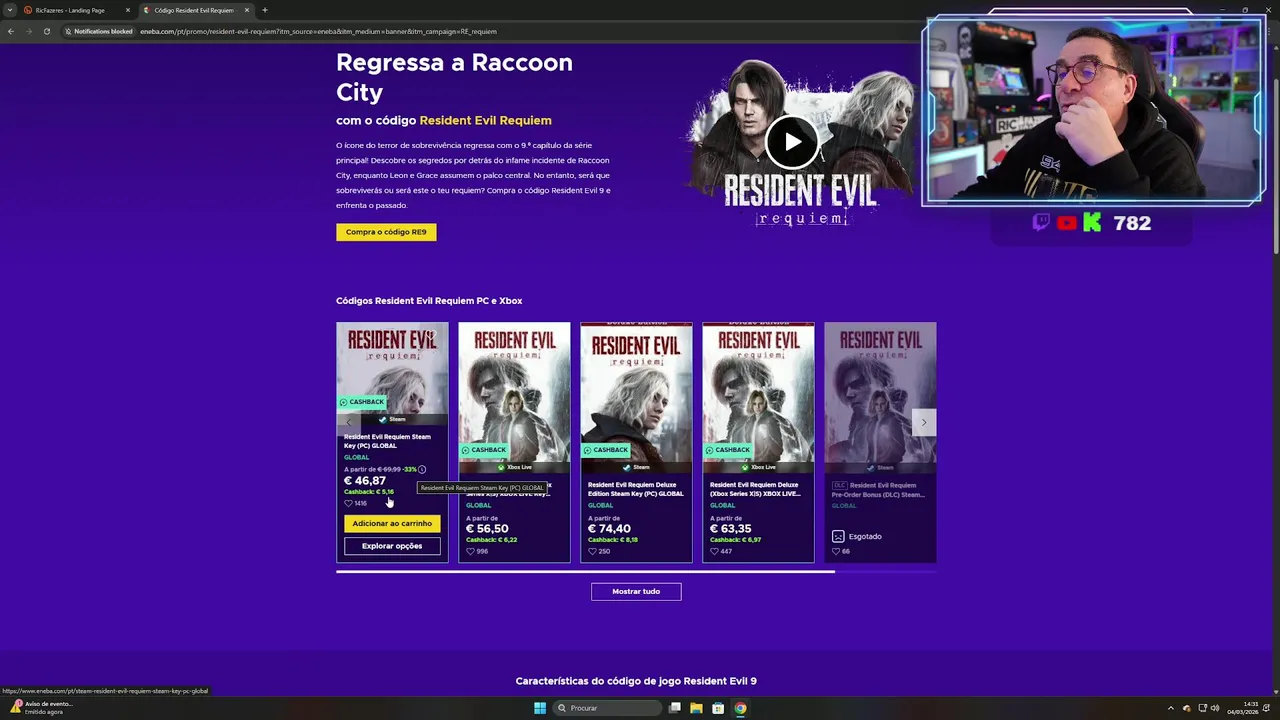Image resolution: width=1280 pixels, height=720 pixels.
Task: Click heart icon with 447 likes
Action: pos(715,551)
